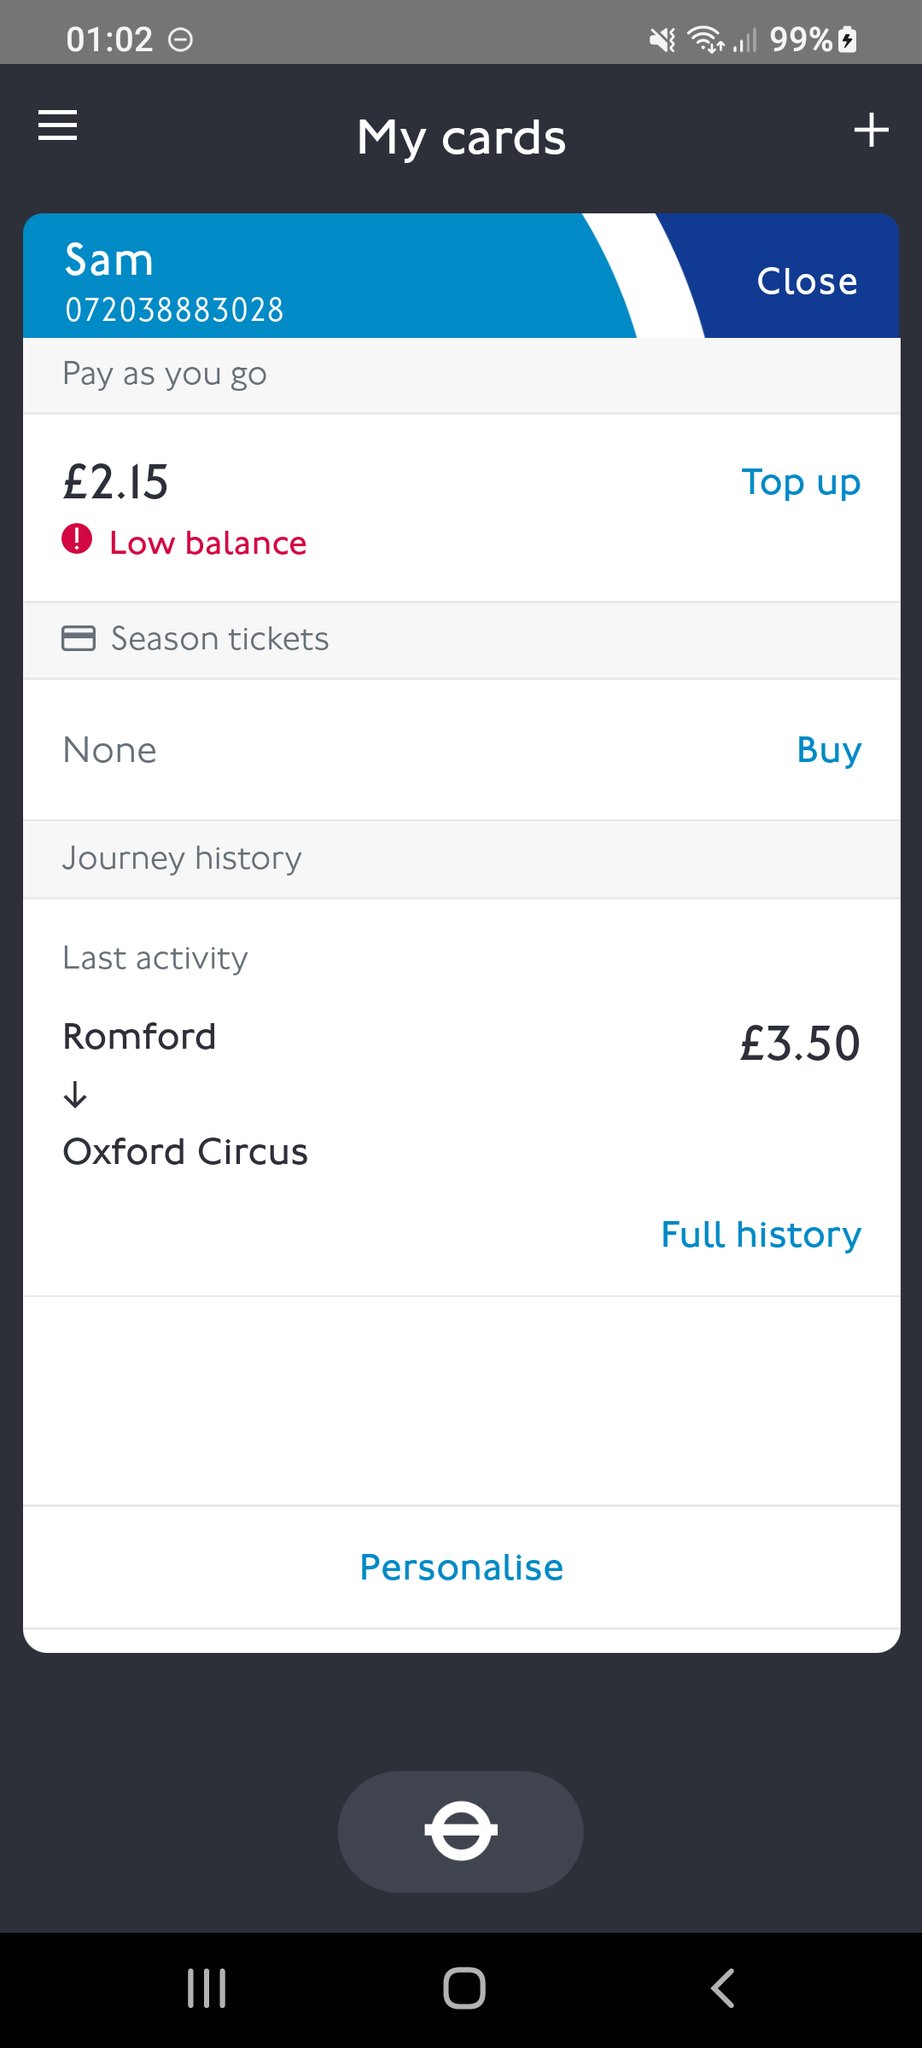This screenshot has width=922, height=2048.
Task: Tap the TfL roundel button
Action: tap(460, 1831)
